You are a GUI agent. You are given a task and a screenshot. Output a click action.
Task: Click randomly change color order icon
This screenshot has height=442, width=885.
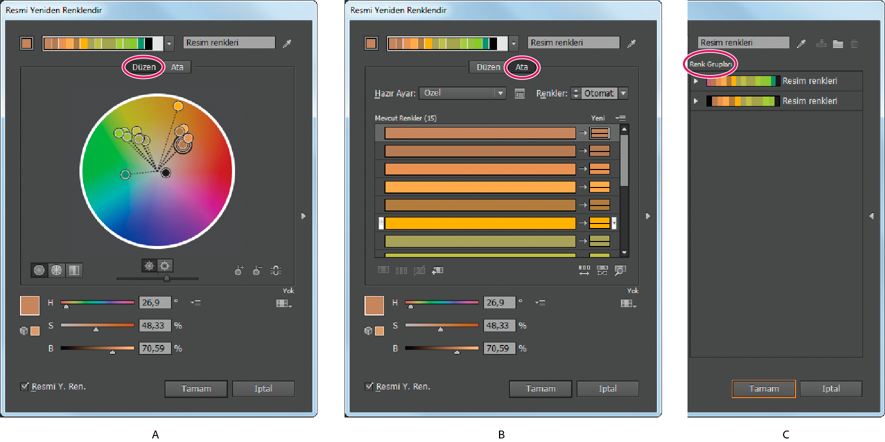click(x=584, y=270)
